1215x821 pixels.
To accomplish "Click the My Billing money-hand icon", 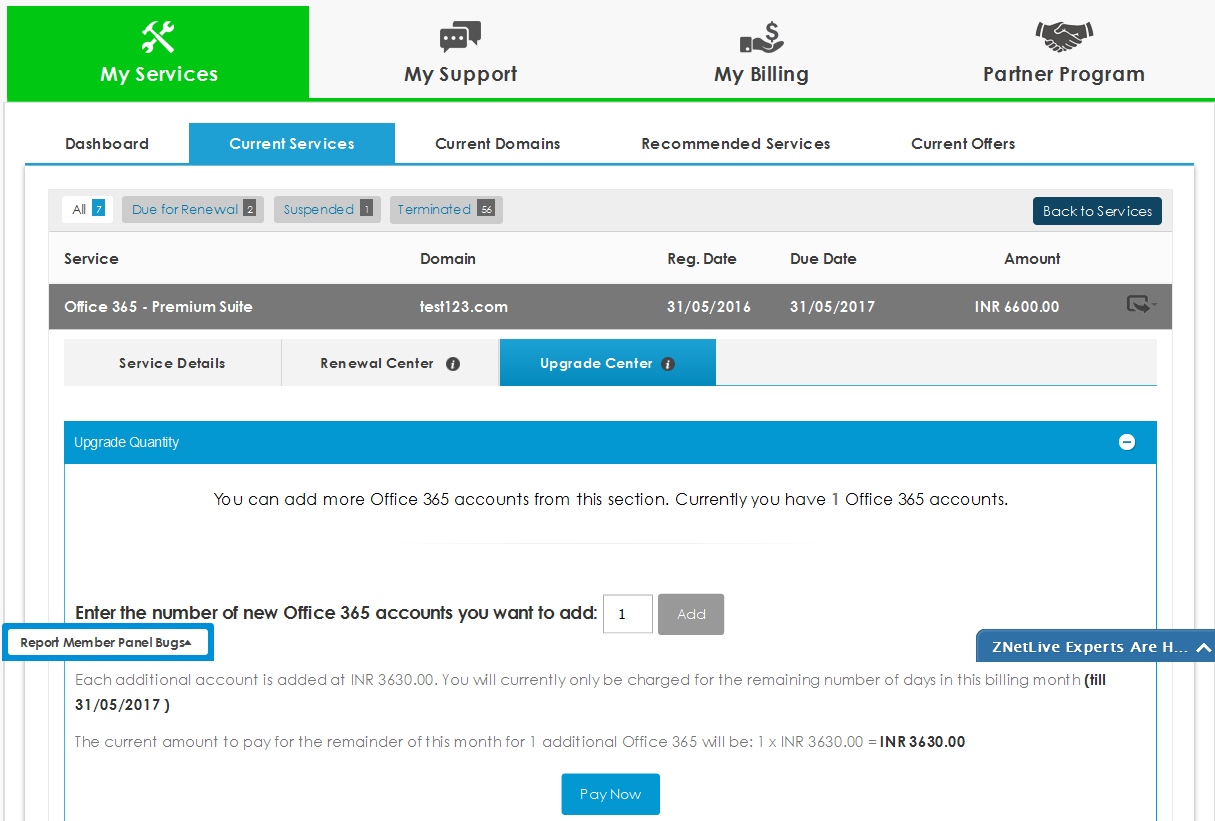I will [761, 37].
